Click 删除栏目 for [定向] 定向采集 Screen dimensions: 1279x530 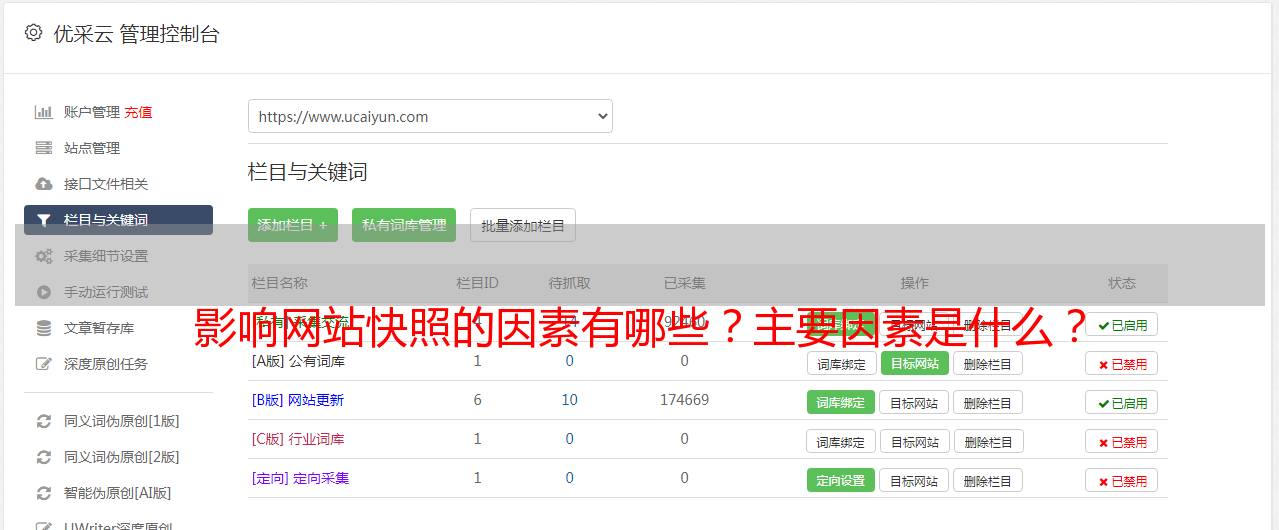point(987,481)
